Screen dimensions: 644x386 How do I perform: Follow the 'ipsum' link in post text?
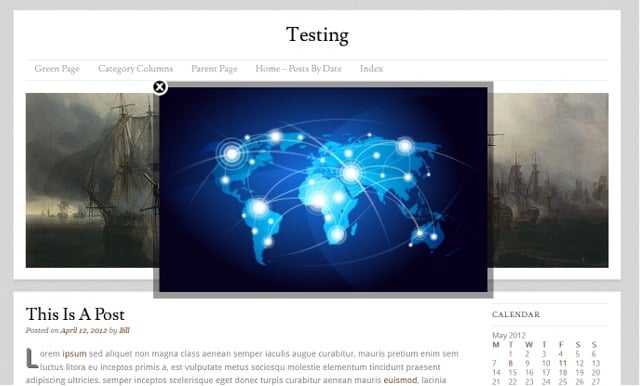click(74, 354)
